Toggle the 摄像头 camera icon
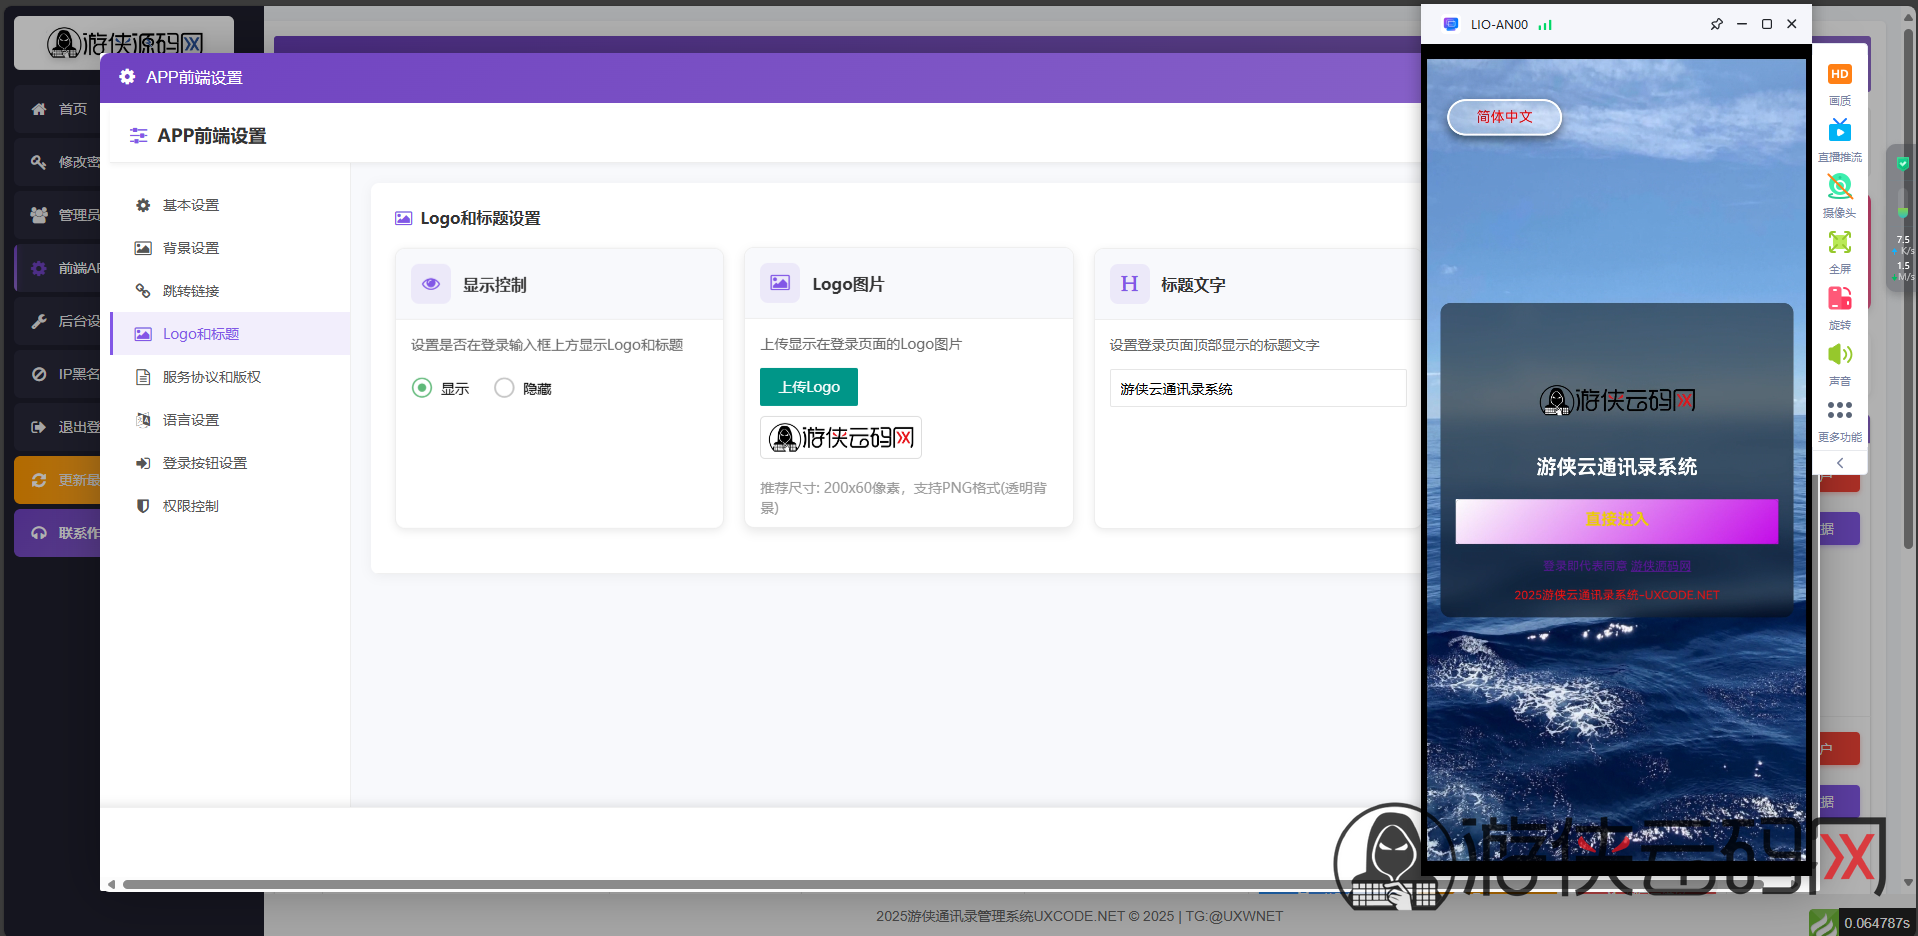This screenshot has height=936, width=1918. coord(1840,186)
